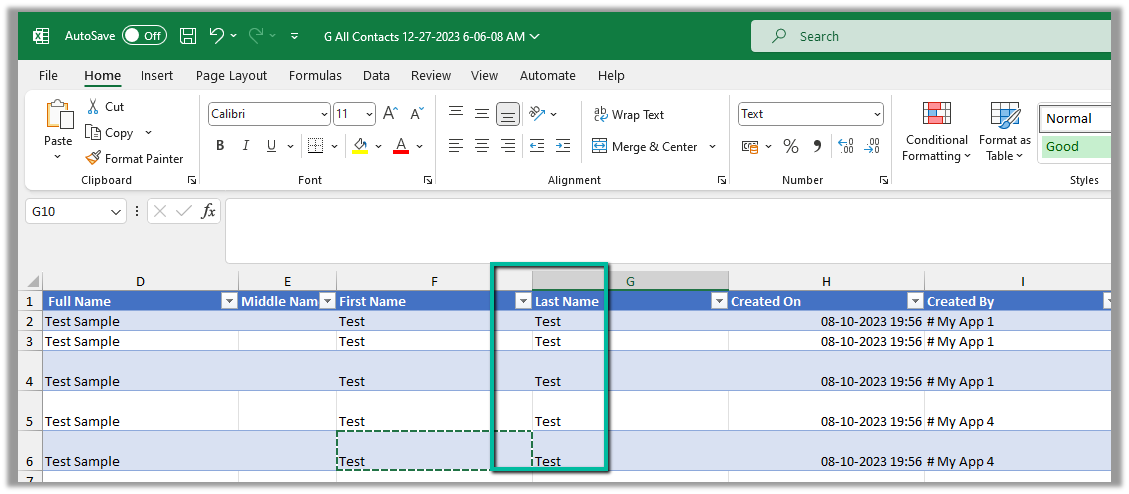The height and width of the screenshot is (494, 1129).
Task: Click the Cut scissors icon
Action: (x=93, y=106)
